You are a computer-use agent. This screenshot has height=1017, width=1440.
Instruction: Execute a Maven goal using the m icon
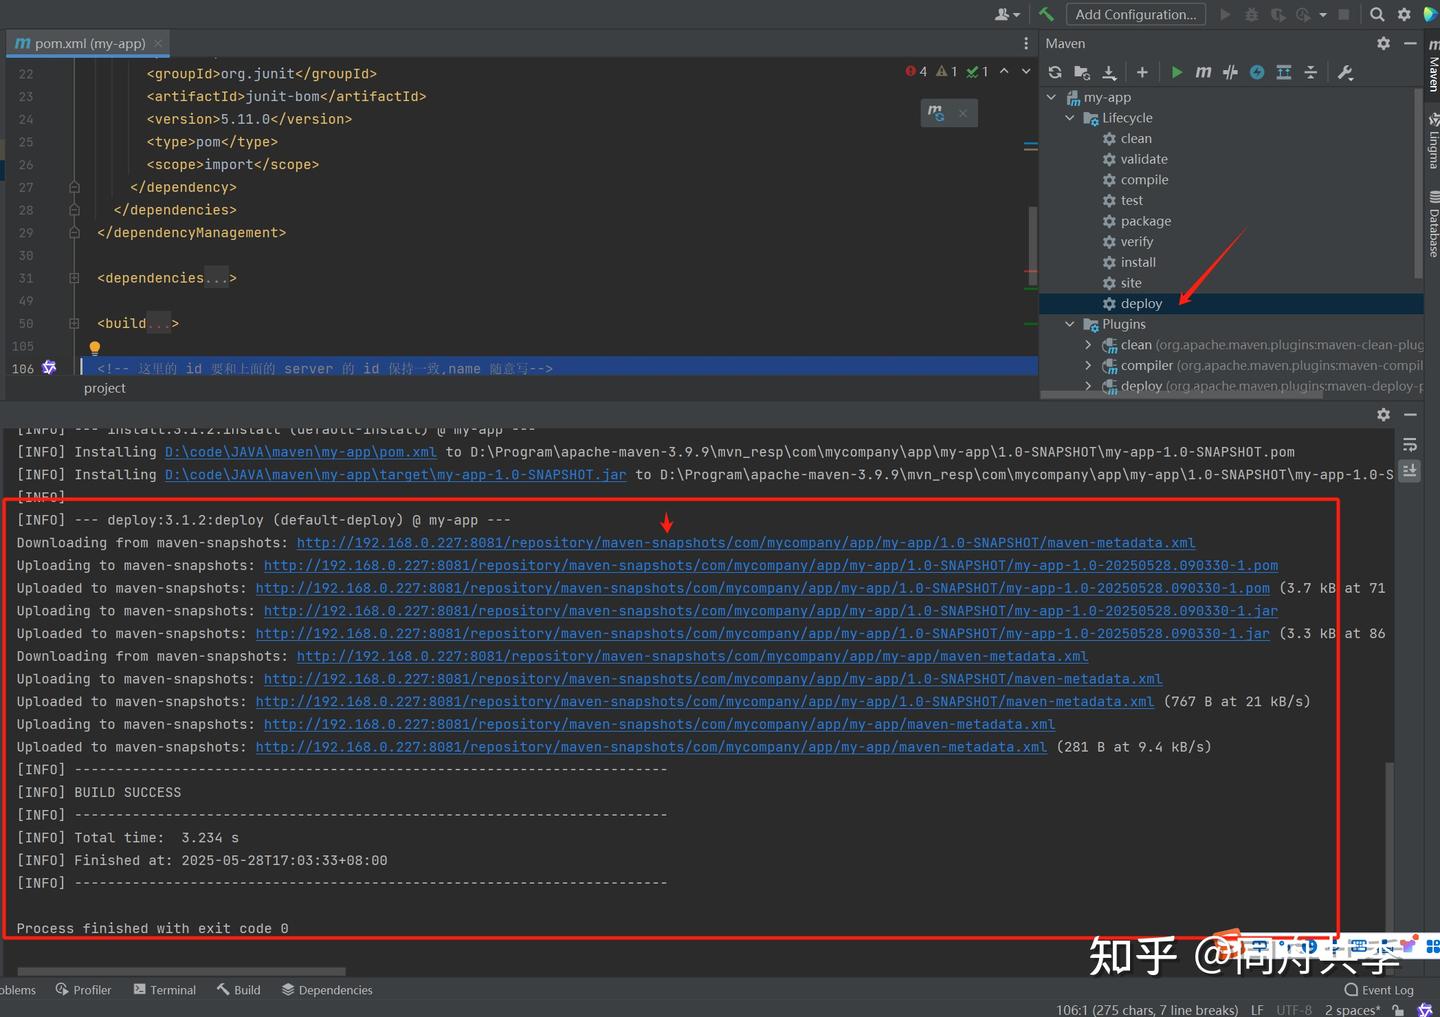click(1204, 72)
